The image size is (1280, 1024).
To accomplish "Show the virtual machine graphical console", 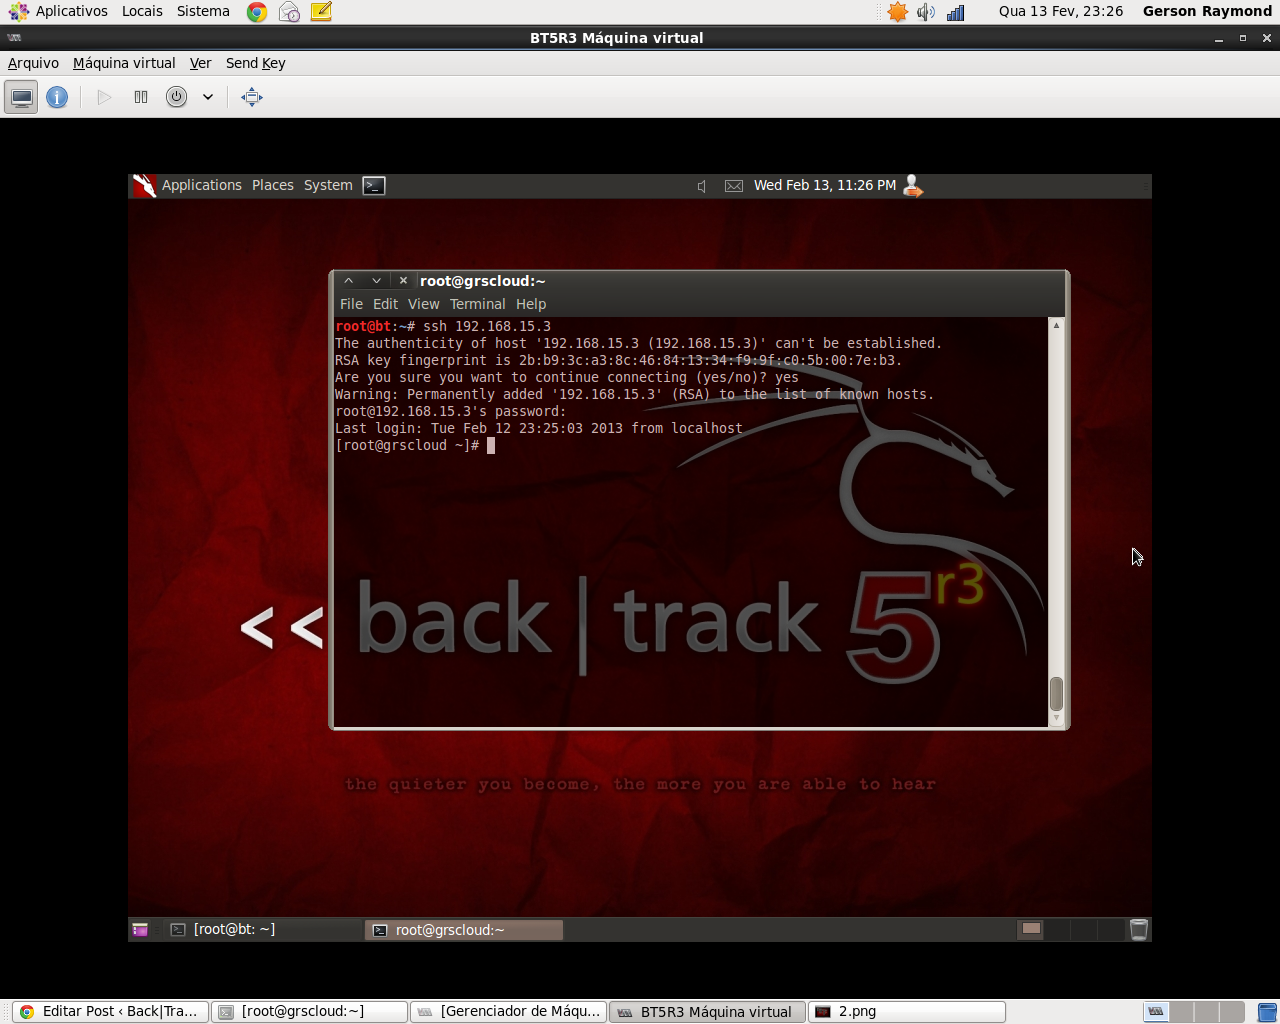I will pyautogui.click(x=22, y=97).
